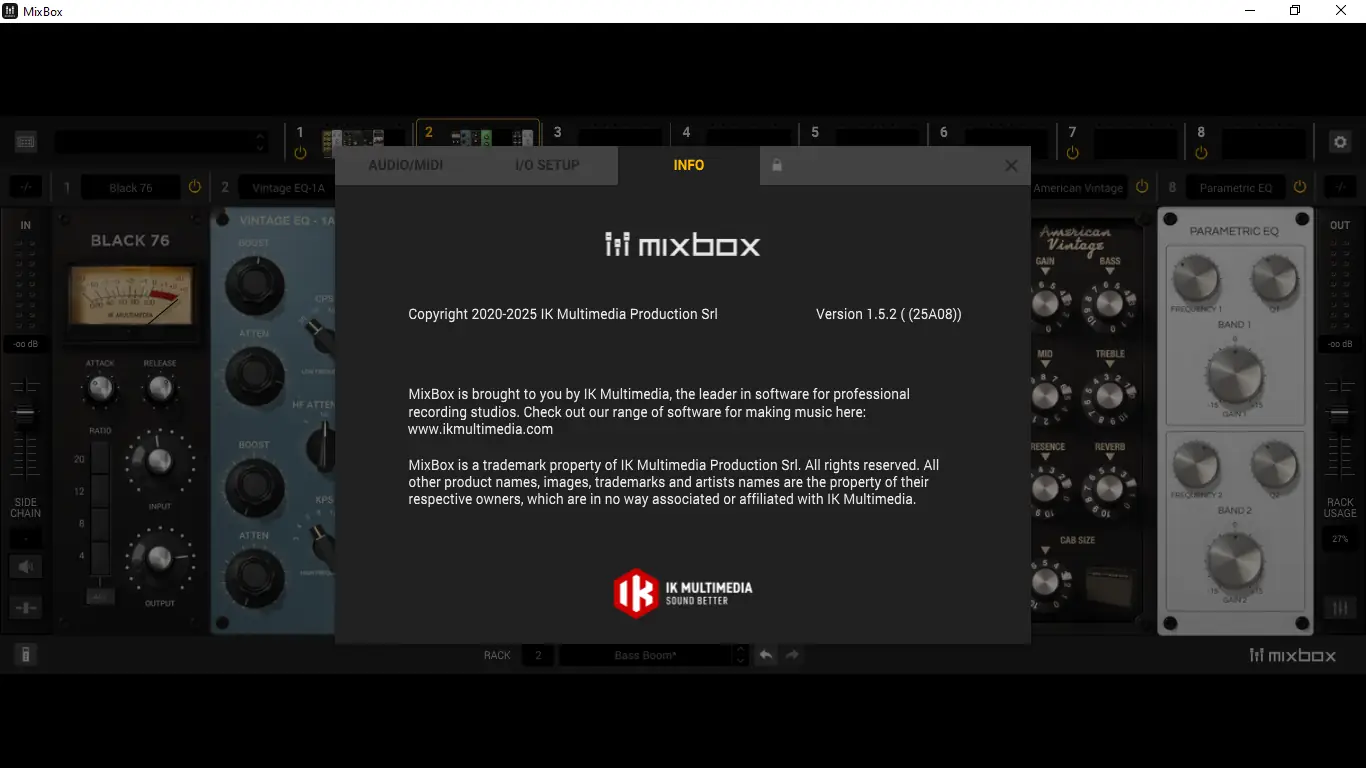Click the Parametric EQ Band 2 gain knob
Image resolution: width=1366 pixels, height=768 pixels.
[x=1234, y=560]
